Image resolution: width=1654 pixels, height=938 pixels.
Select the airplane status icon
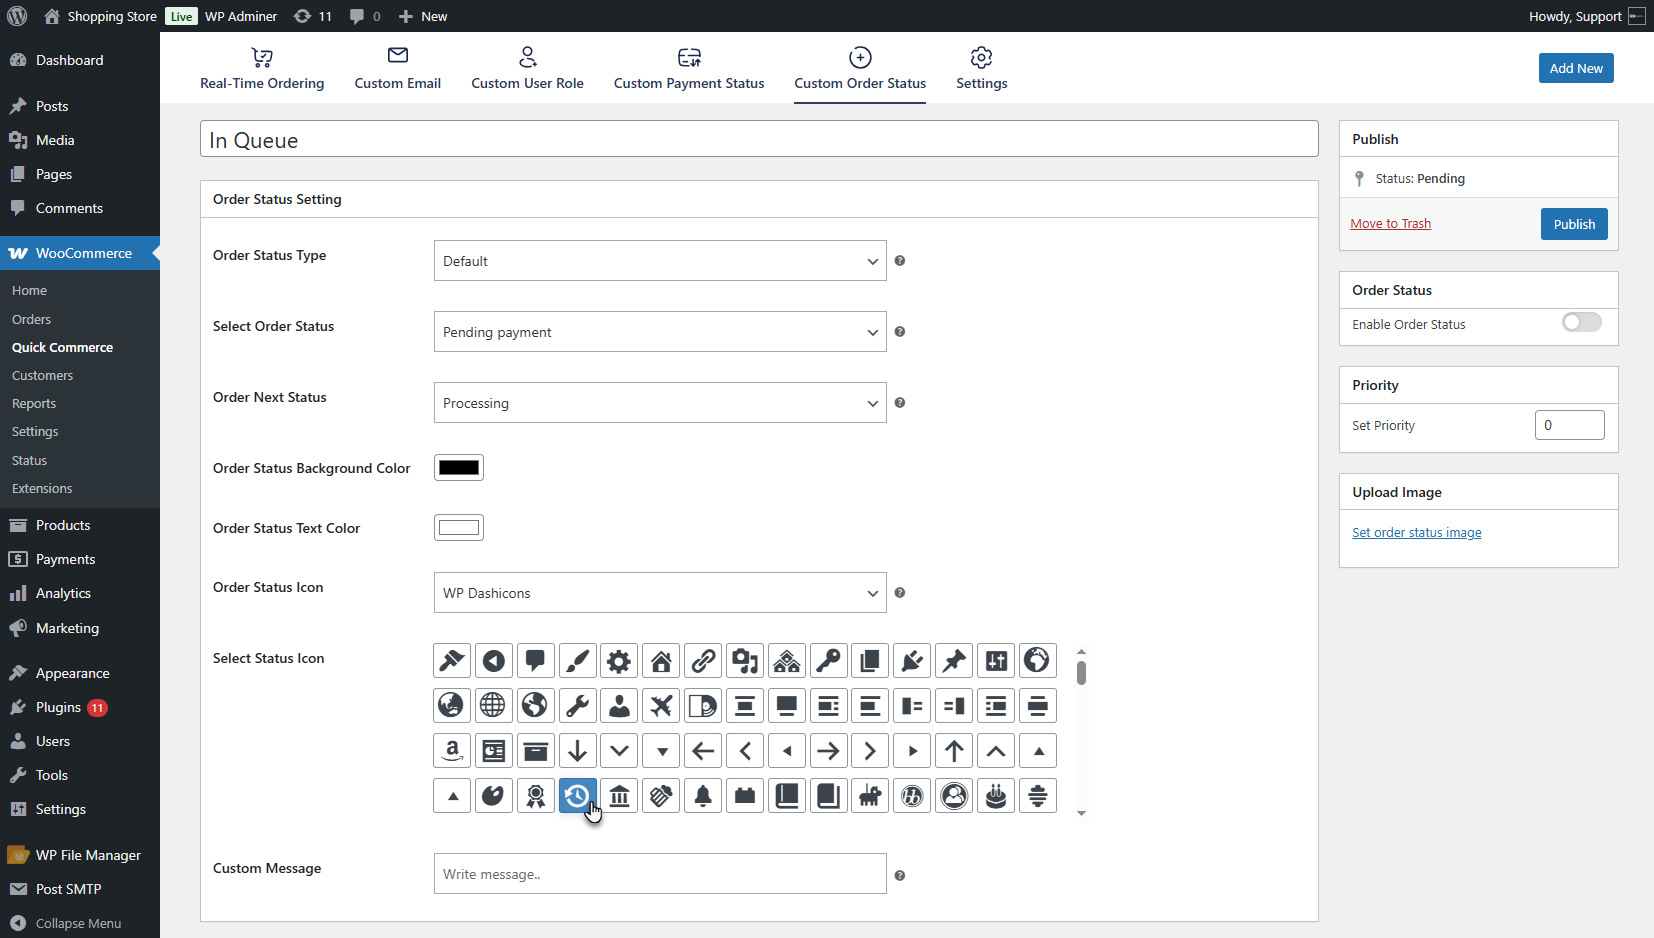(x=661, y=706)
